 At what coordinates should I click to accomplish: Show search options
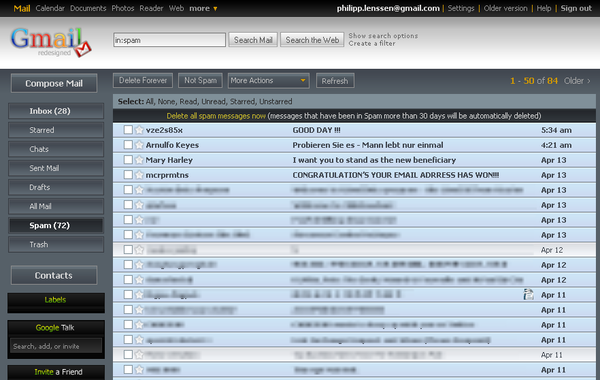pyautogui.click(x=383, y=36)
